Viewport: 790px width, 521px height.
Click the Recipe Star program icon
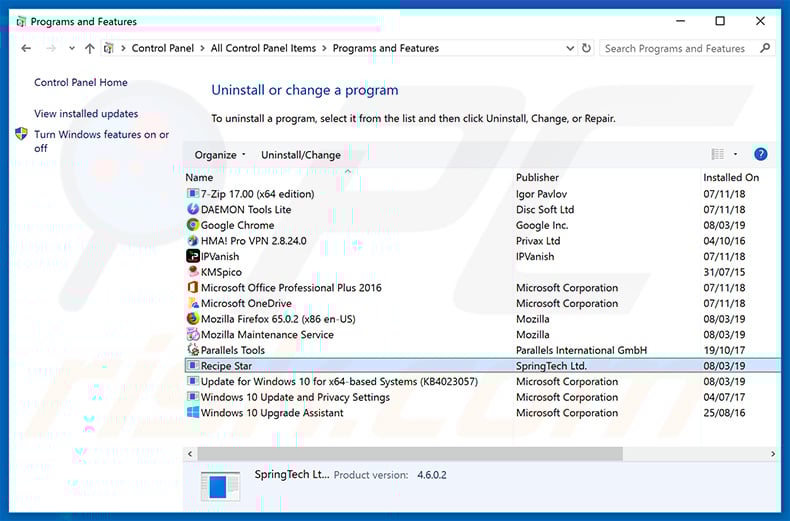(193, 365)
